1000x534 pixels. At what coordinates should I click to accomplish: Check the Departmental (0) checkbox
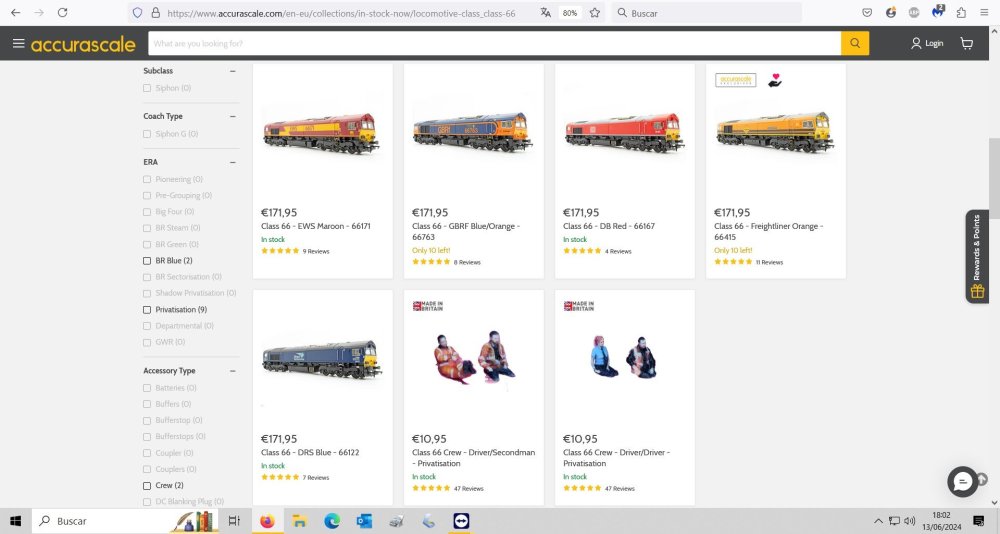147,326
